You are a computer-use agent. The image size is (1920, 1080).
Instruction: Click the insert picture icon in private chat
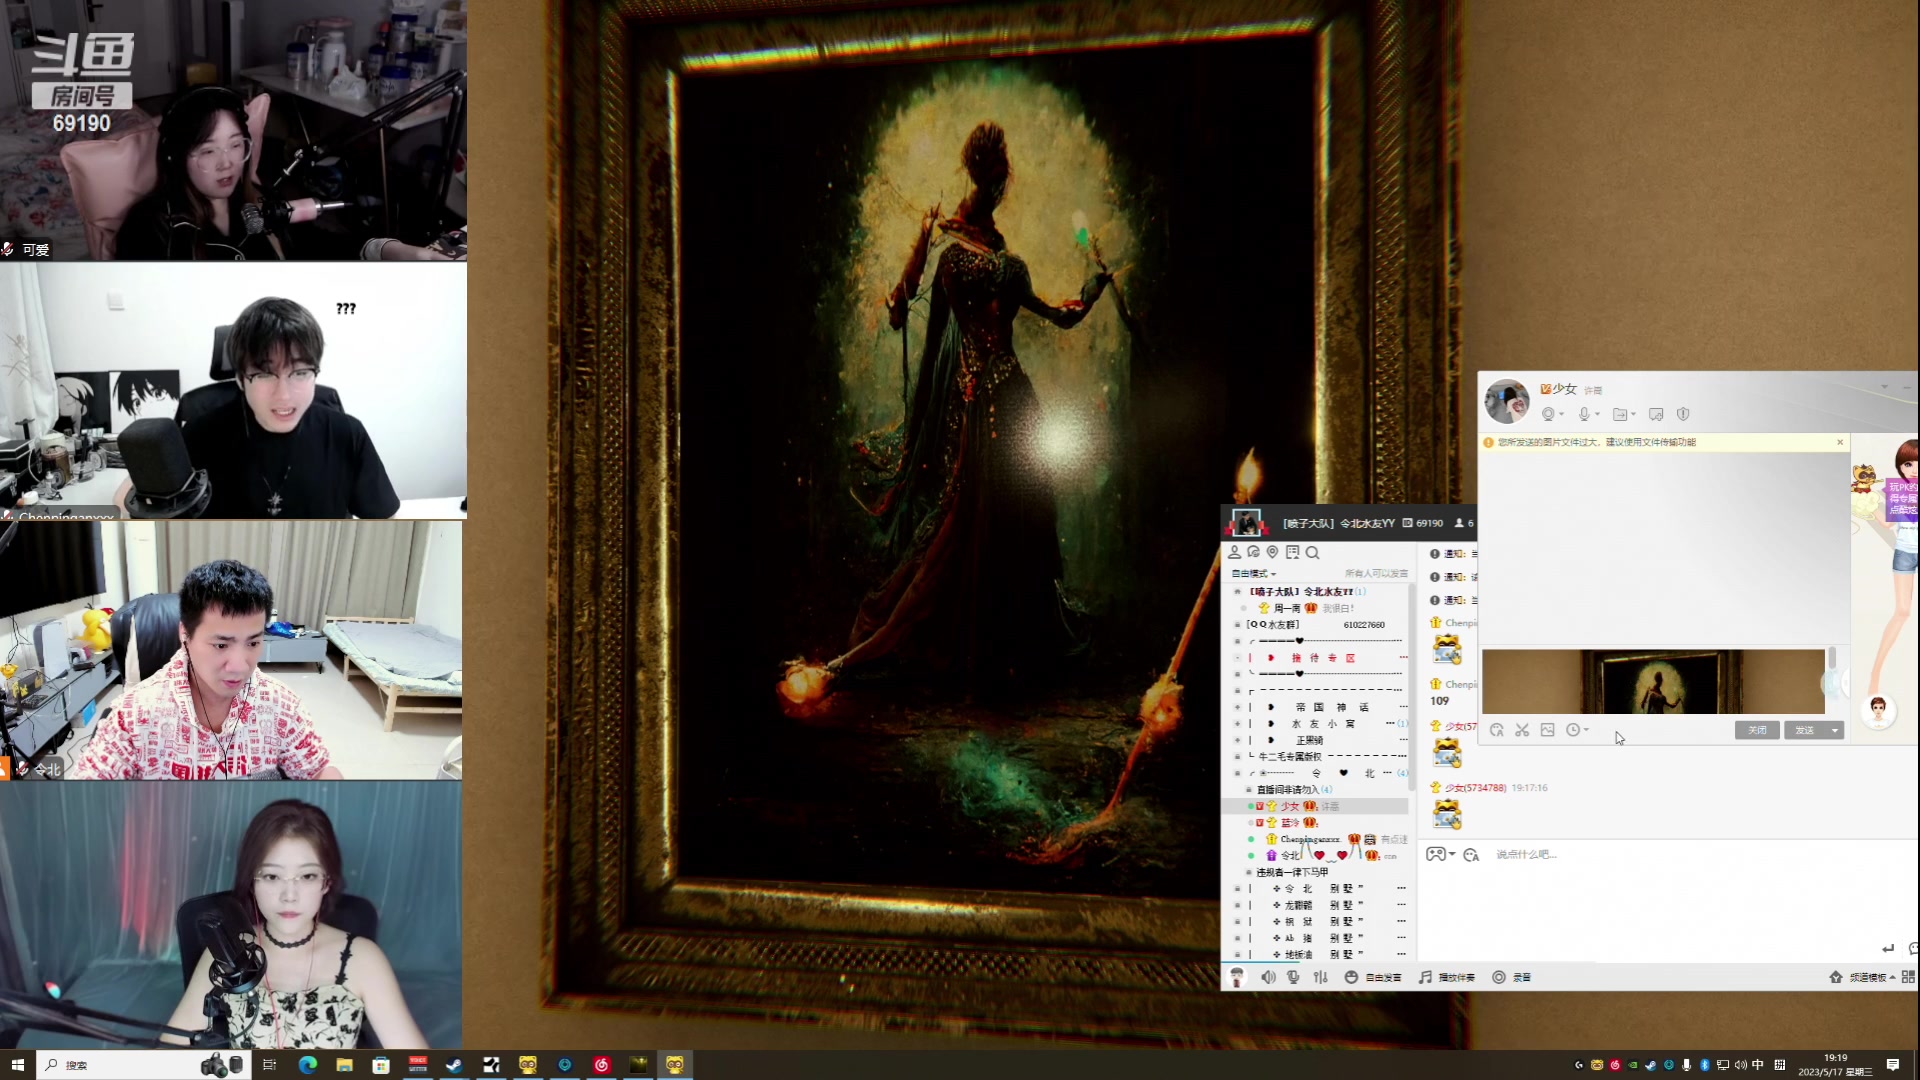click(1548, 730)
